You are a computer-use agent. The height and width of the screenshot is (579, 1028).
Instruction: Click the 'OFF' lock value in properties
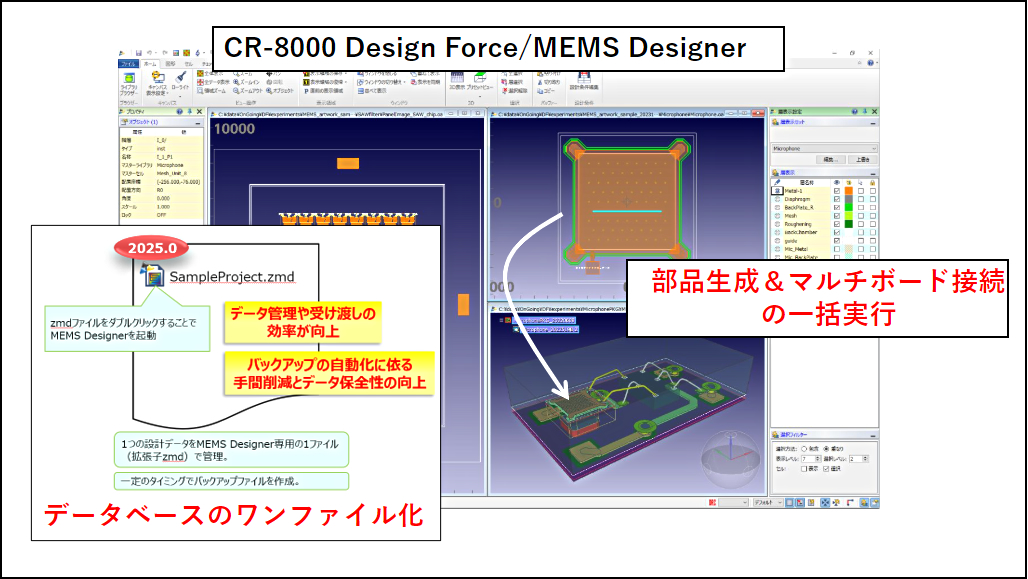[x=161, y=215]
